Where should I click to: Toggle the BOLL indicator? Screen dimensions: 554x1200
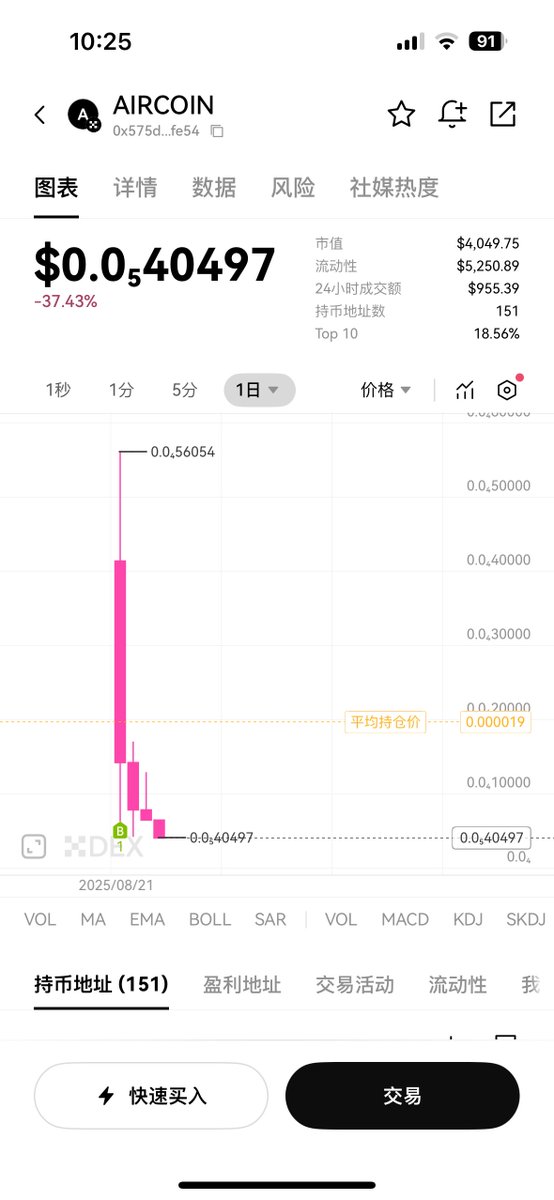coord(210,919)
